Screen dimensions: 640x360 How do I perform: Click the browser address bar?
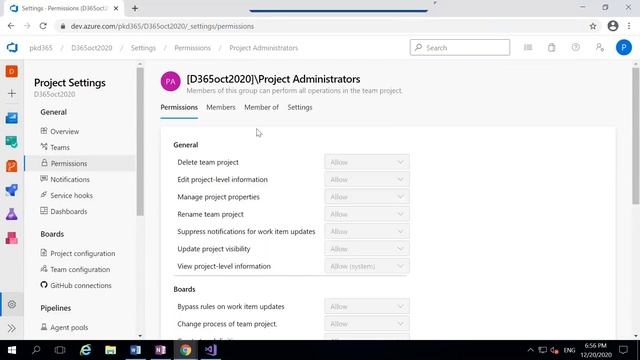pyautogui.click(x=322, y=26)
